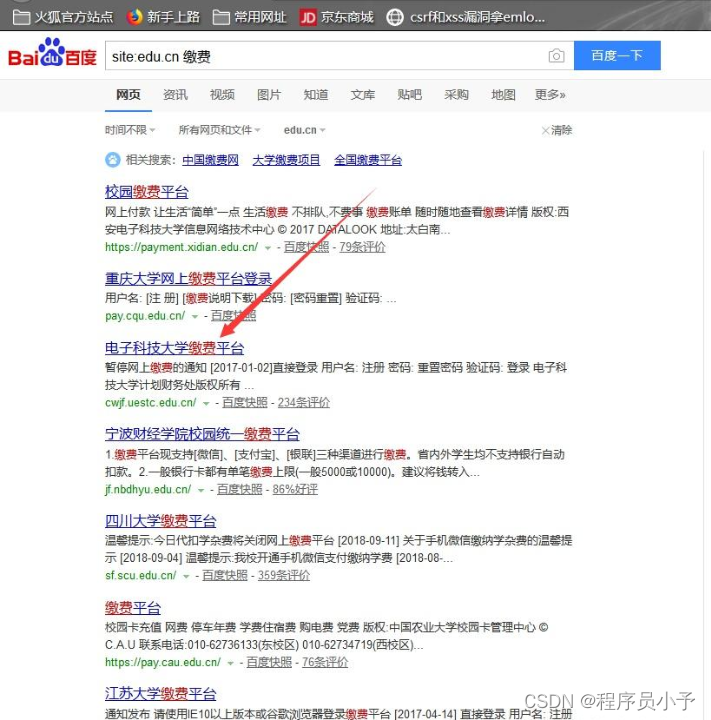711x720 pixels.
Task: Expand arrow next to pay.cqu.edu.cn
Action: point(195,317)
